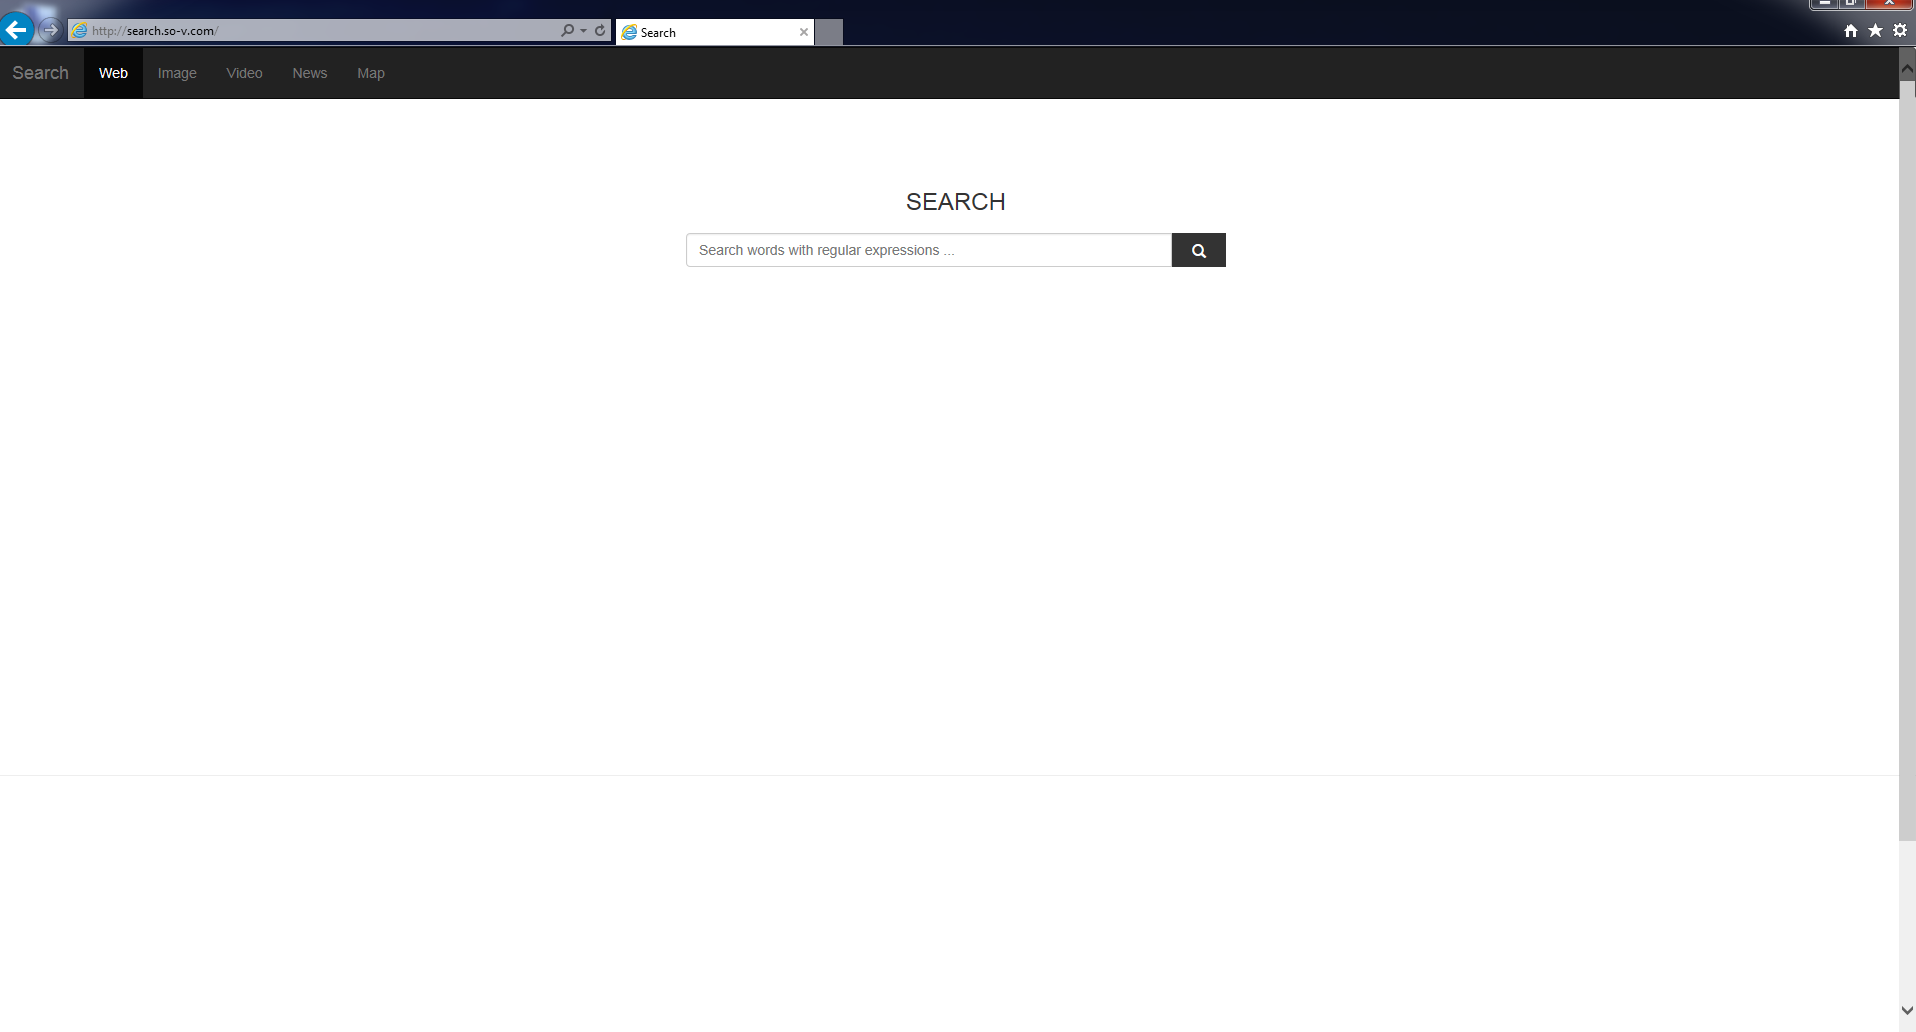Select the browser tab titled Search
The width and height of the screenshot is (1916, 1032).
pyautogui.click(x=714, y=32)
